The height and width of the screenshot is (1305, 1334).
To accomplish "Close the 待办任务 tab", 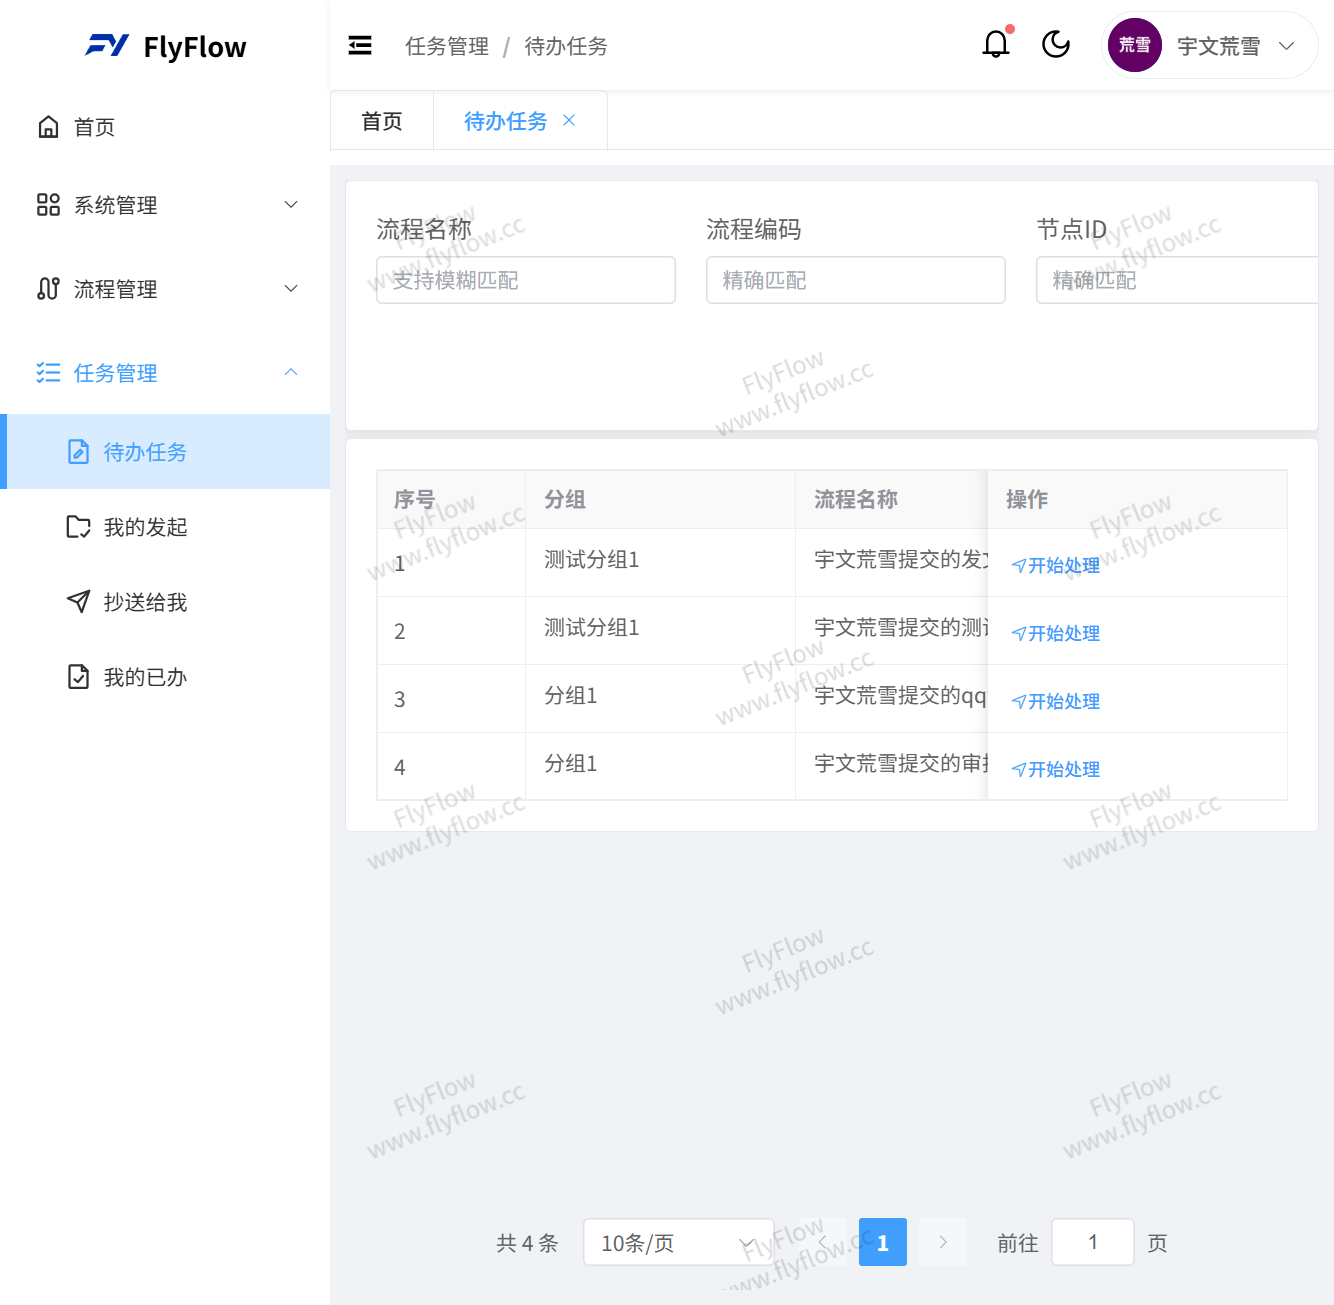I will click(x=569, y=120).
